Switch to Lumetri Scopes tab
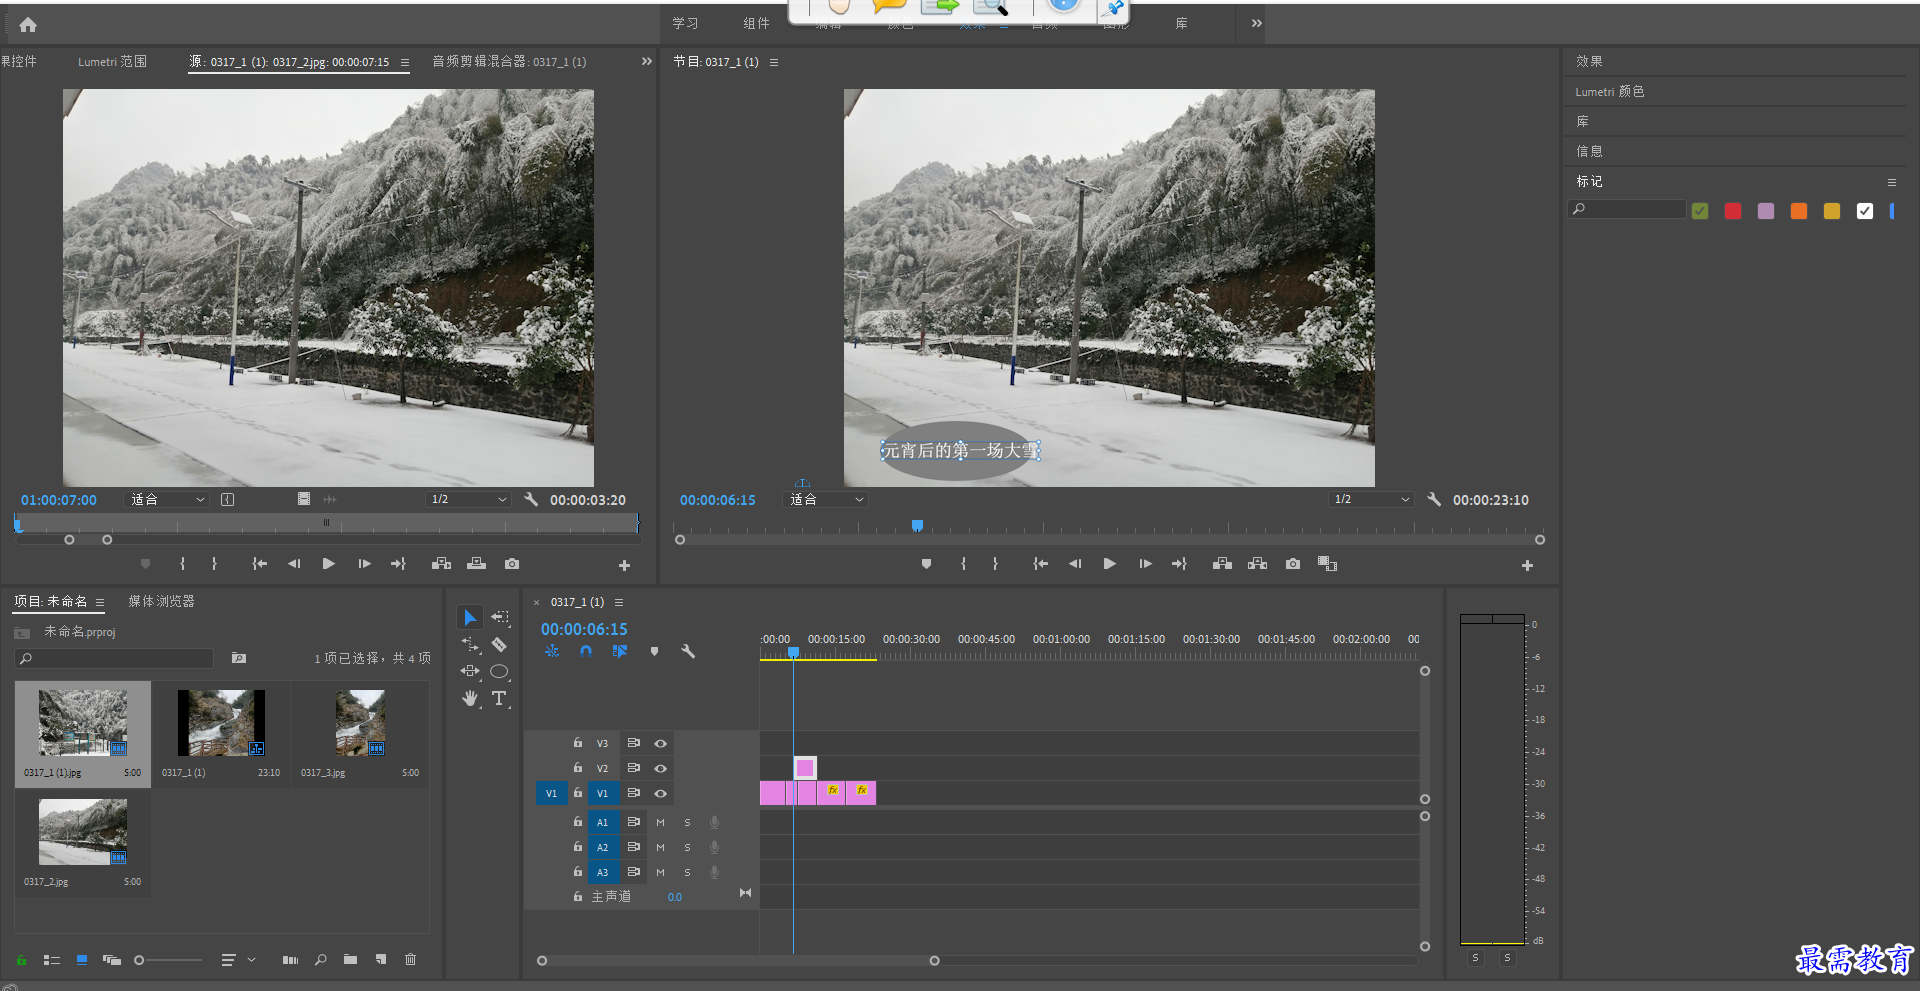The image size is (1920, 991). coord(112,61)
